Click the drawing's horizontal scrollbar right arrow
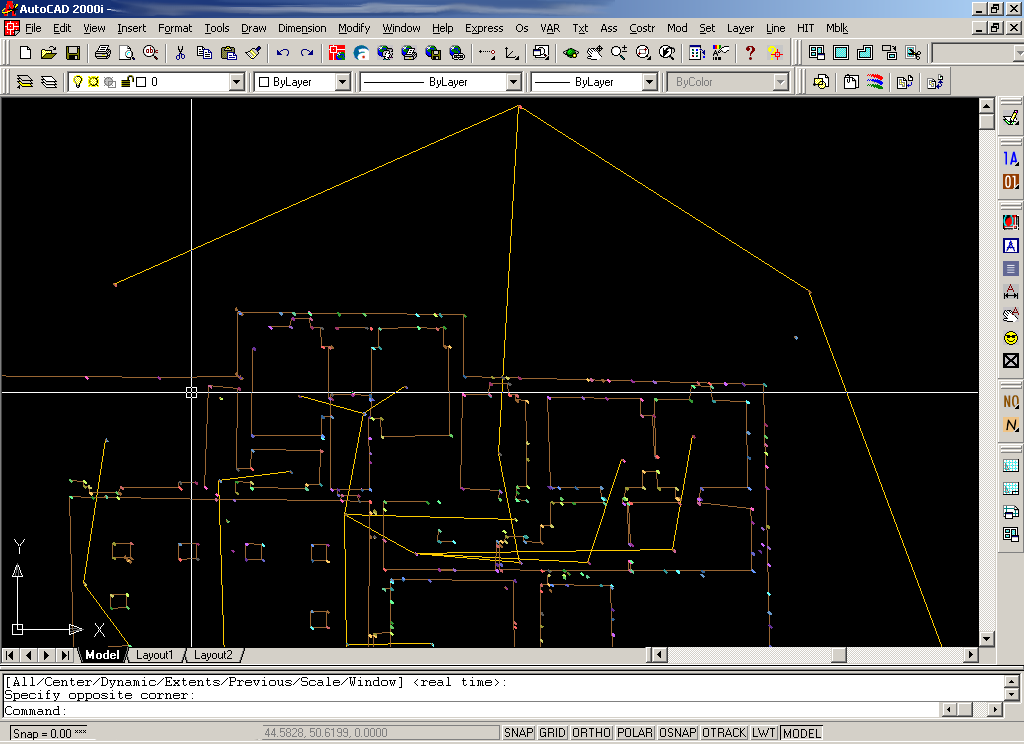Screen dimensions: 1024x744 pos(971,655)
